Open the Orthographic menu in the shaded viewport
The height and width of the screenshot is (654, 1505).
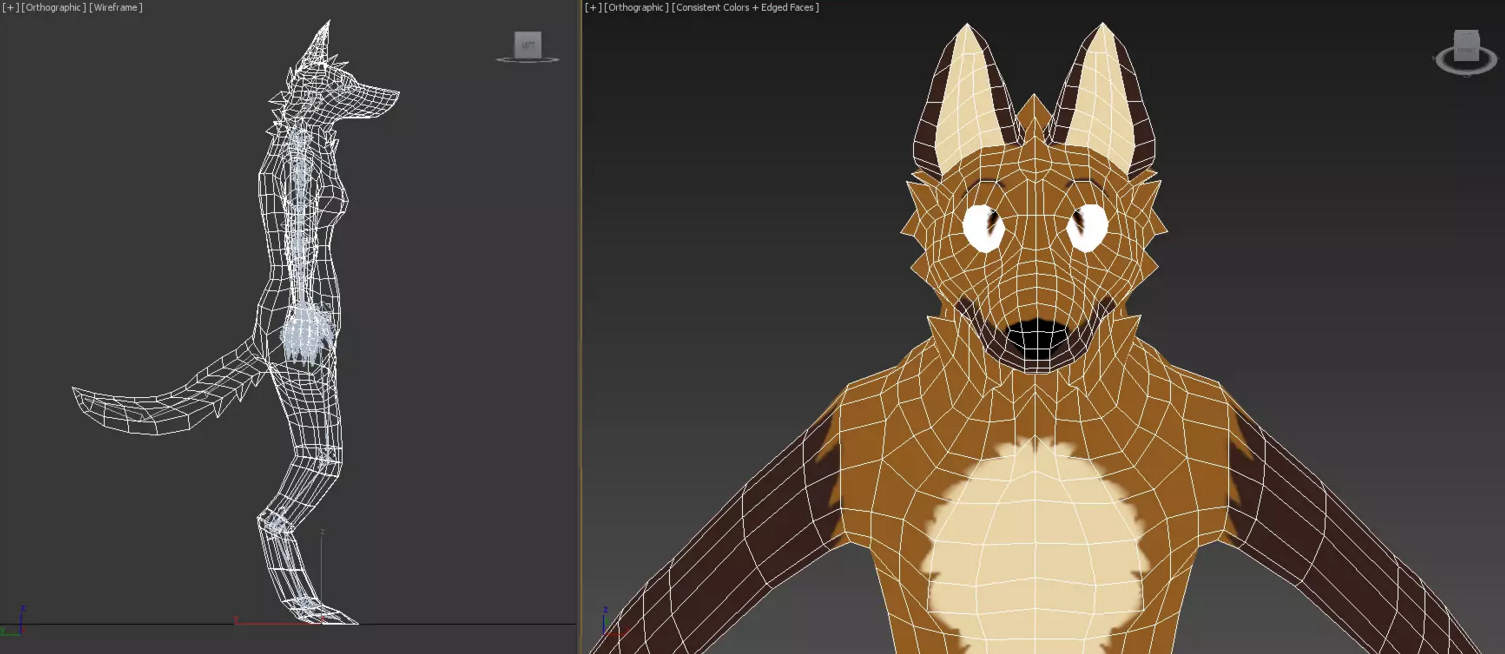click(636, 8)
